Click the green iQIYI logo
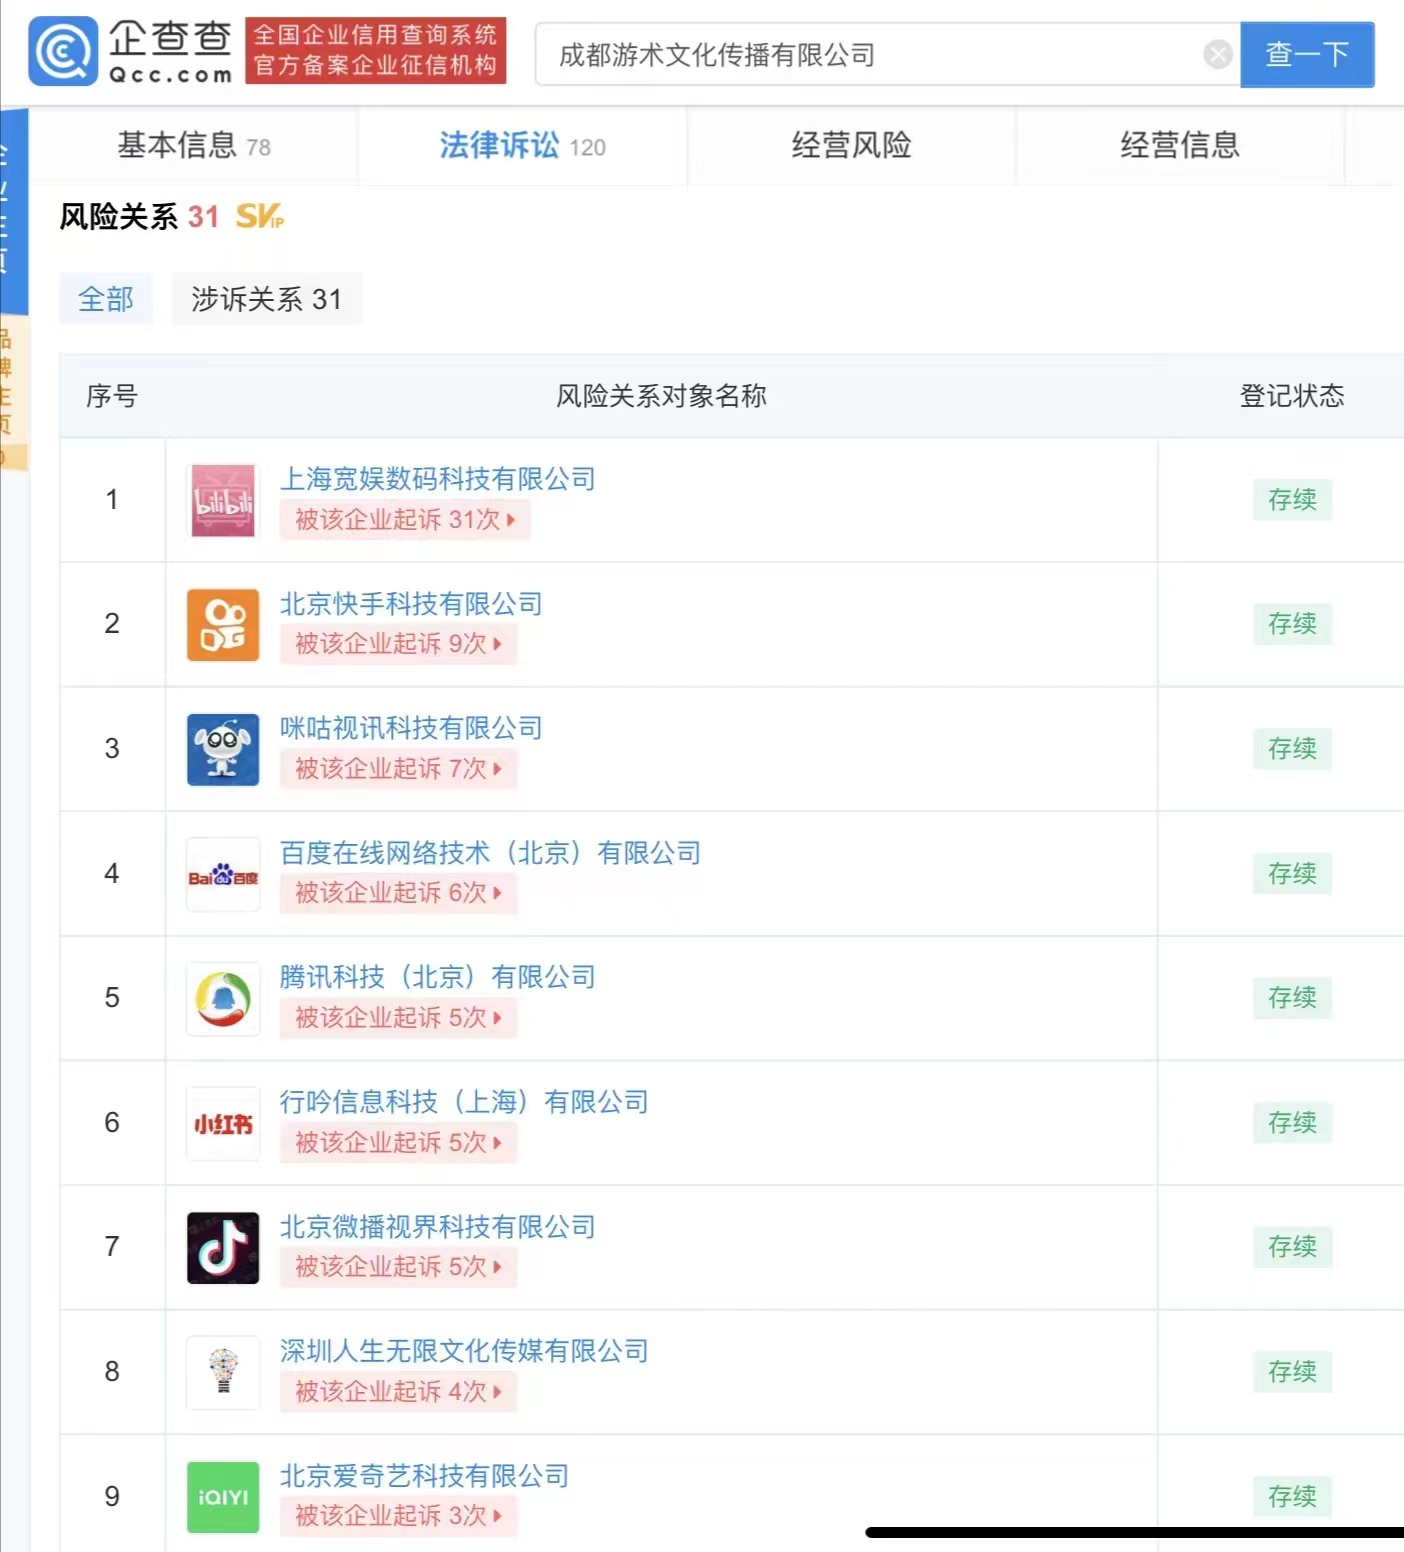The image size is (1404, 1552). click(x=222, y=1497)
